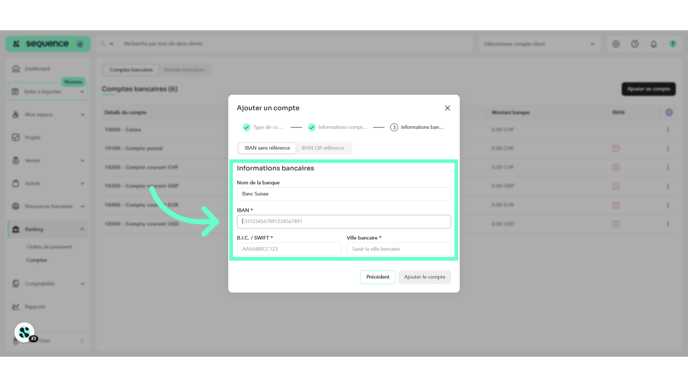Click the Comptabilité sidebar icon
The height and width of the screenshot is (387, 688).
pyautogui.click(x=15, y=284)
